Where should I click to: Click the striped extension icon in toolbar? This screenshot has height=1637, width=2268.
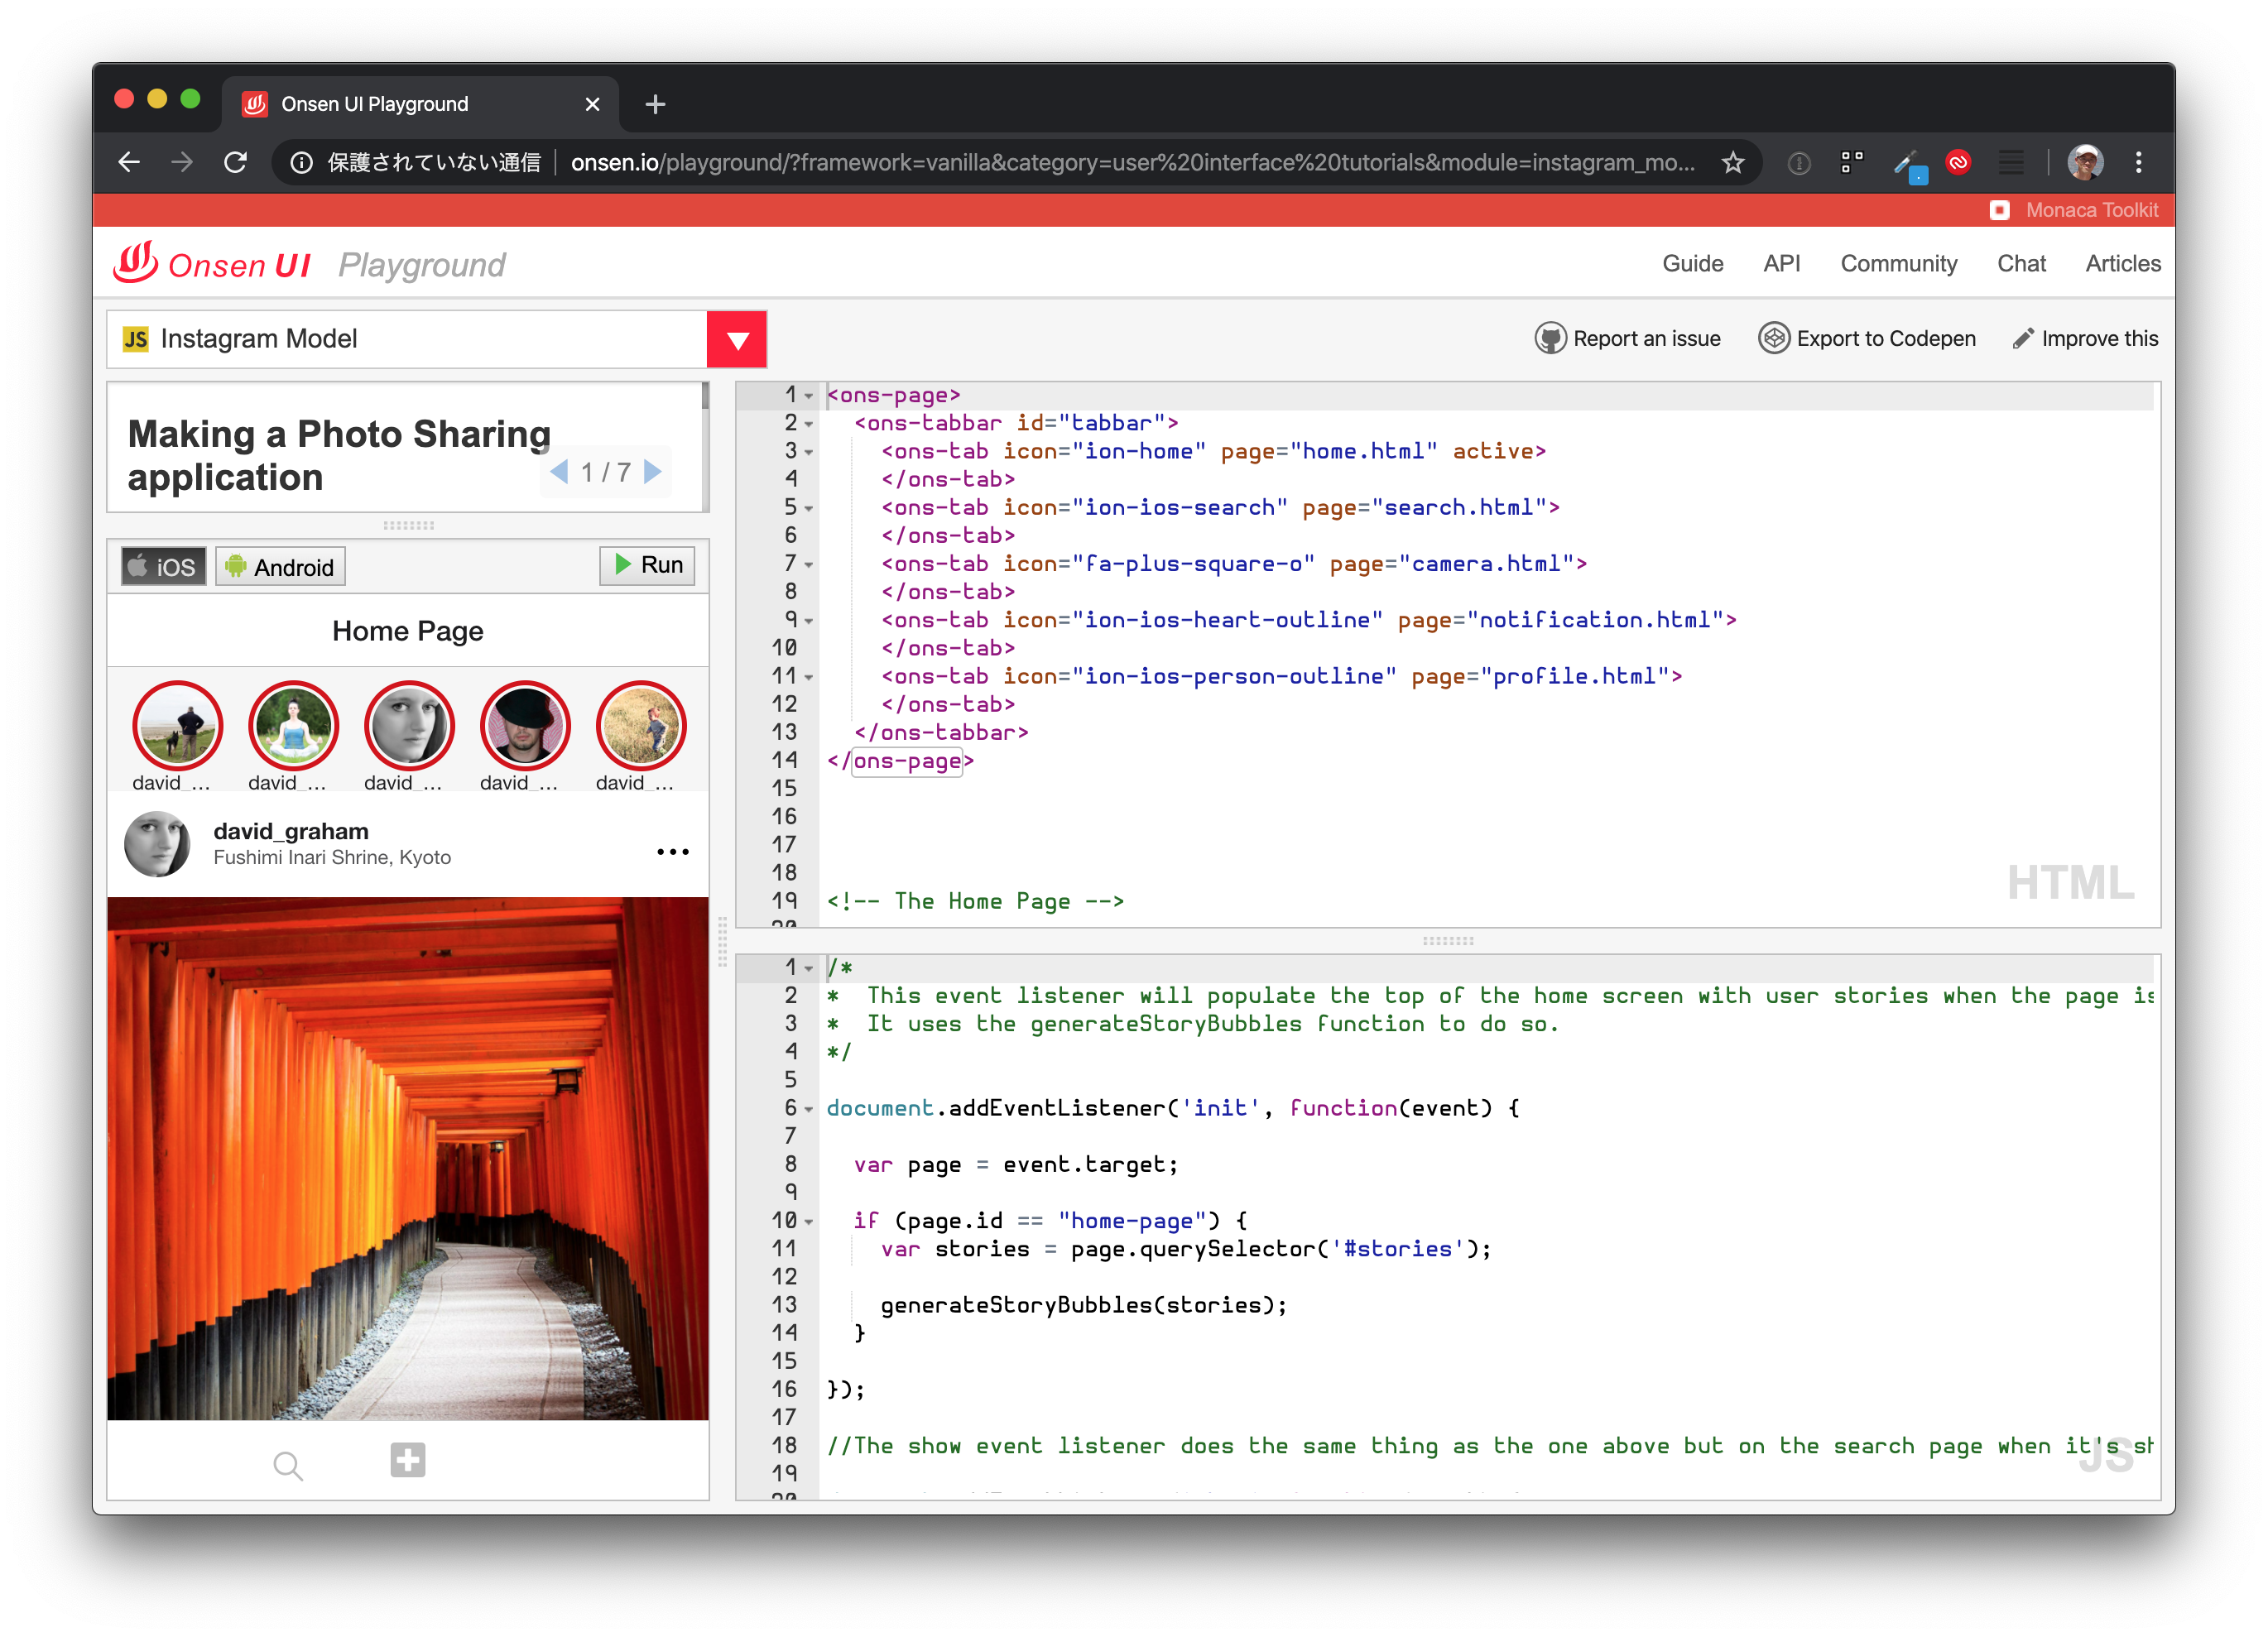pos(2011,162)
